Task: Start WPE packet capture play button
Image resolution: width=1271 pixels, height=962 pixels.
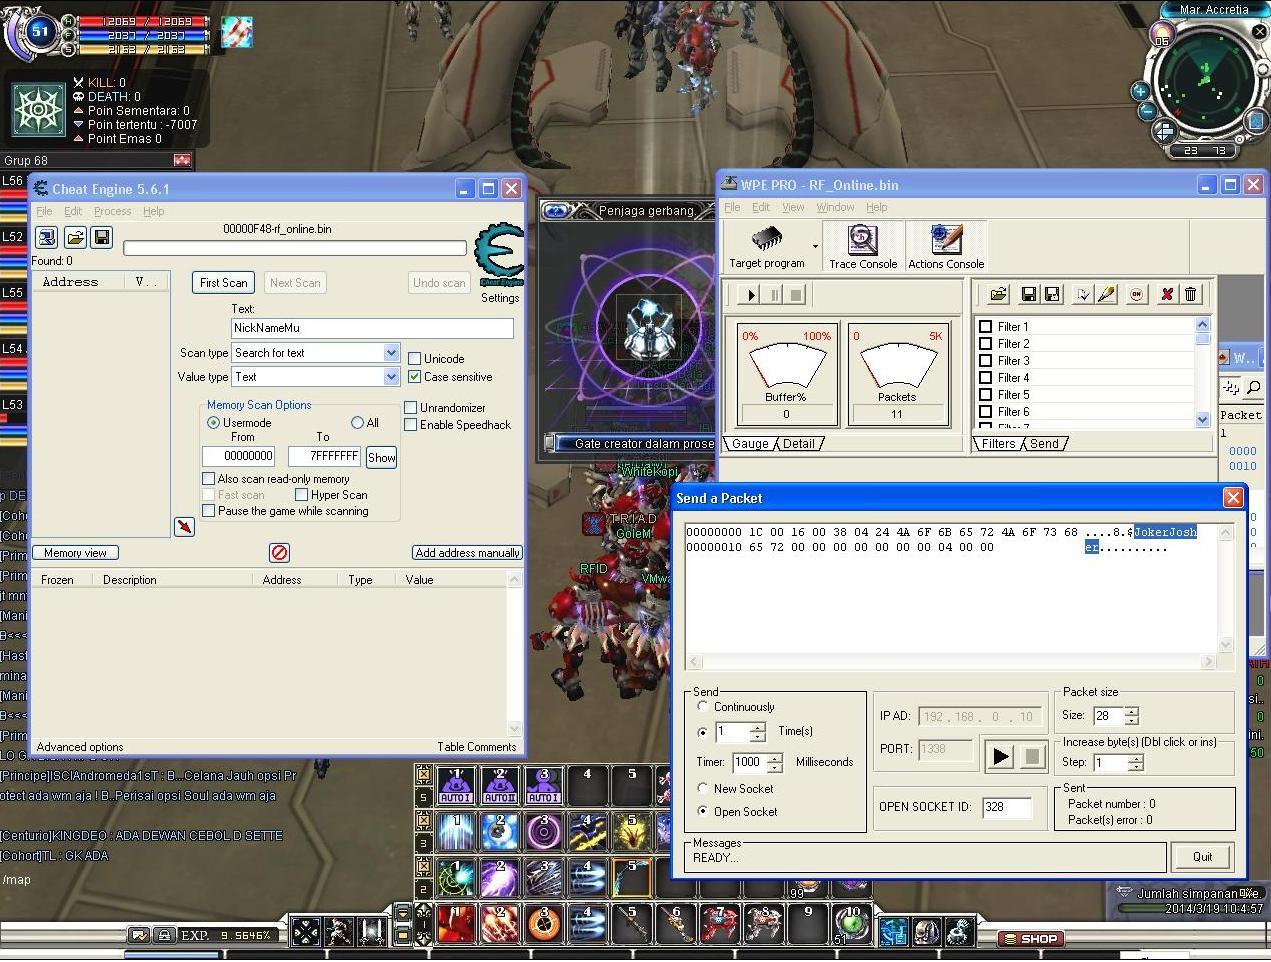Action: (x=750, y=294)
